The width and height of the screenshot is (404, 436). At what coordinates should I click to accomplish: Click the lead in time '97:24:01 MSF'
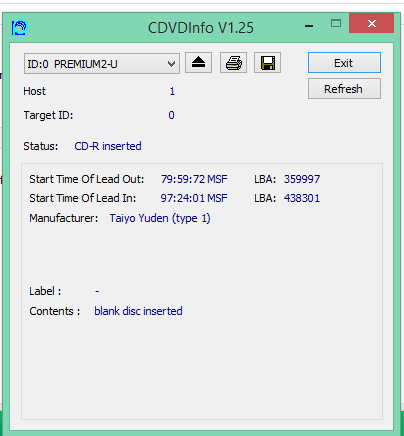(x=194, y=198)
